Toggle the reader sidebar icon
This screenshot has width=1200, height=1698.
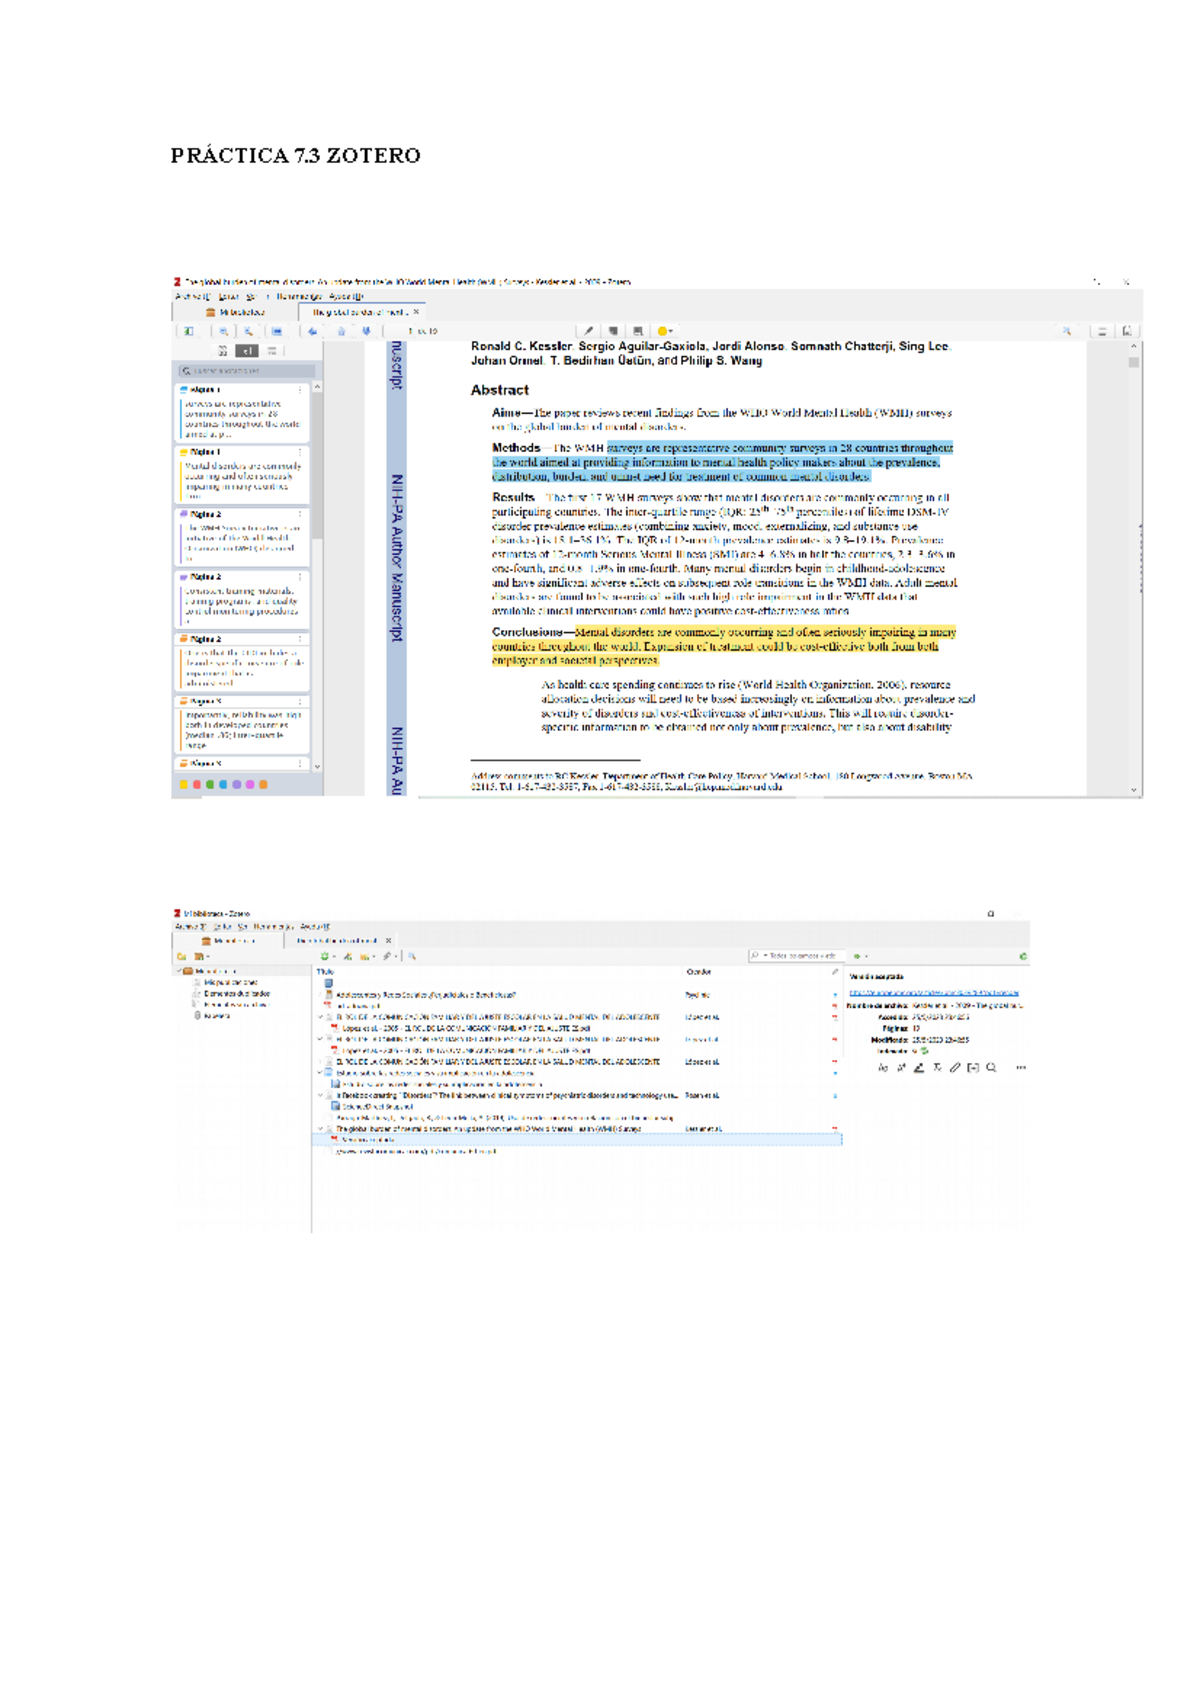[188, 331]
